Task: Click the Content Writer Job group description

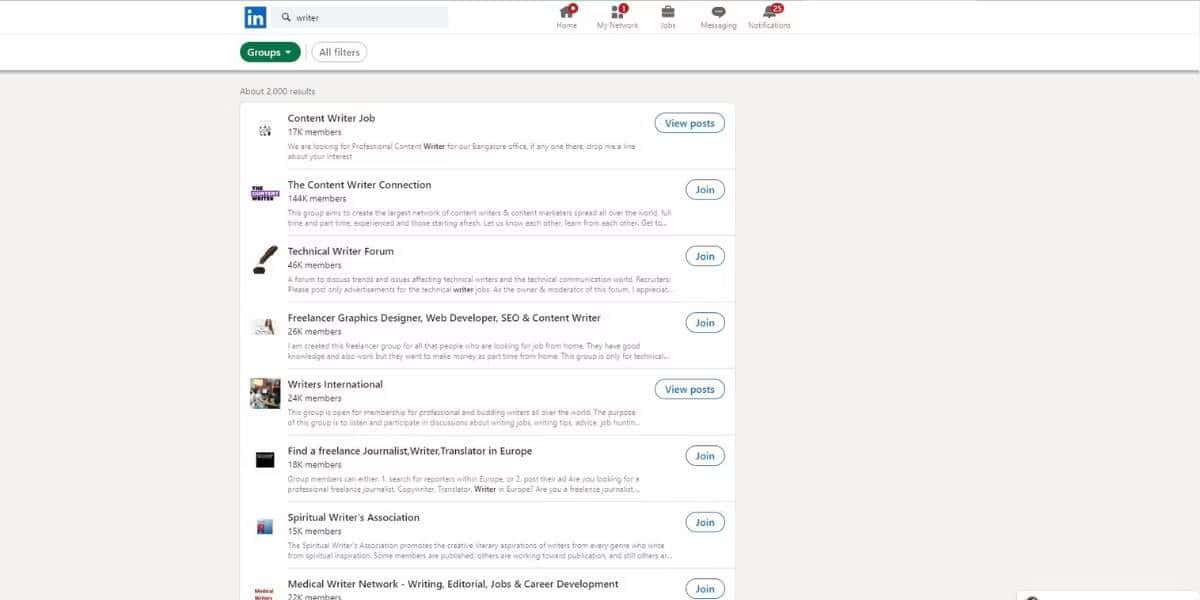Action: coord(462,151)
